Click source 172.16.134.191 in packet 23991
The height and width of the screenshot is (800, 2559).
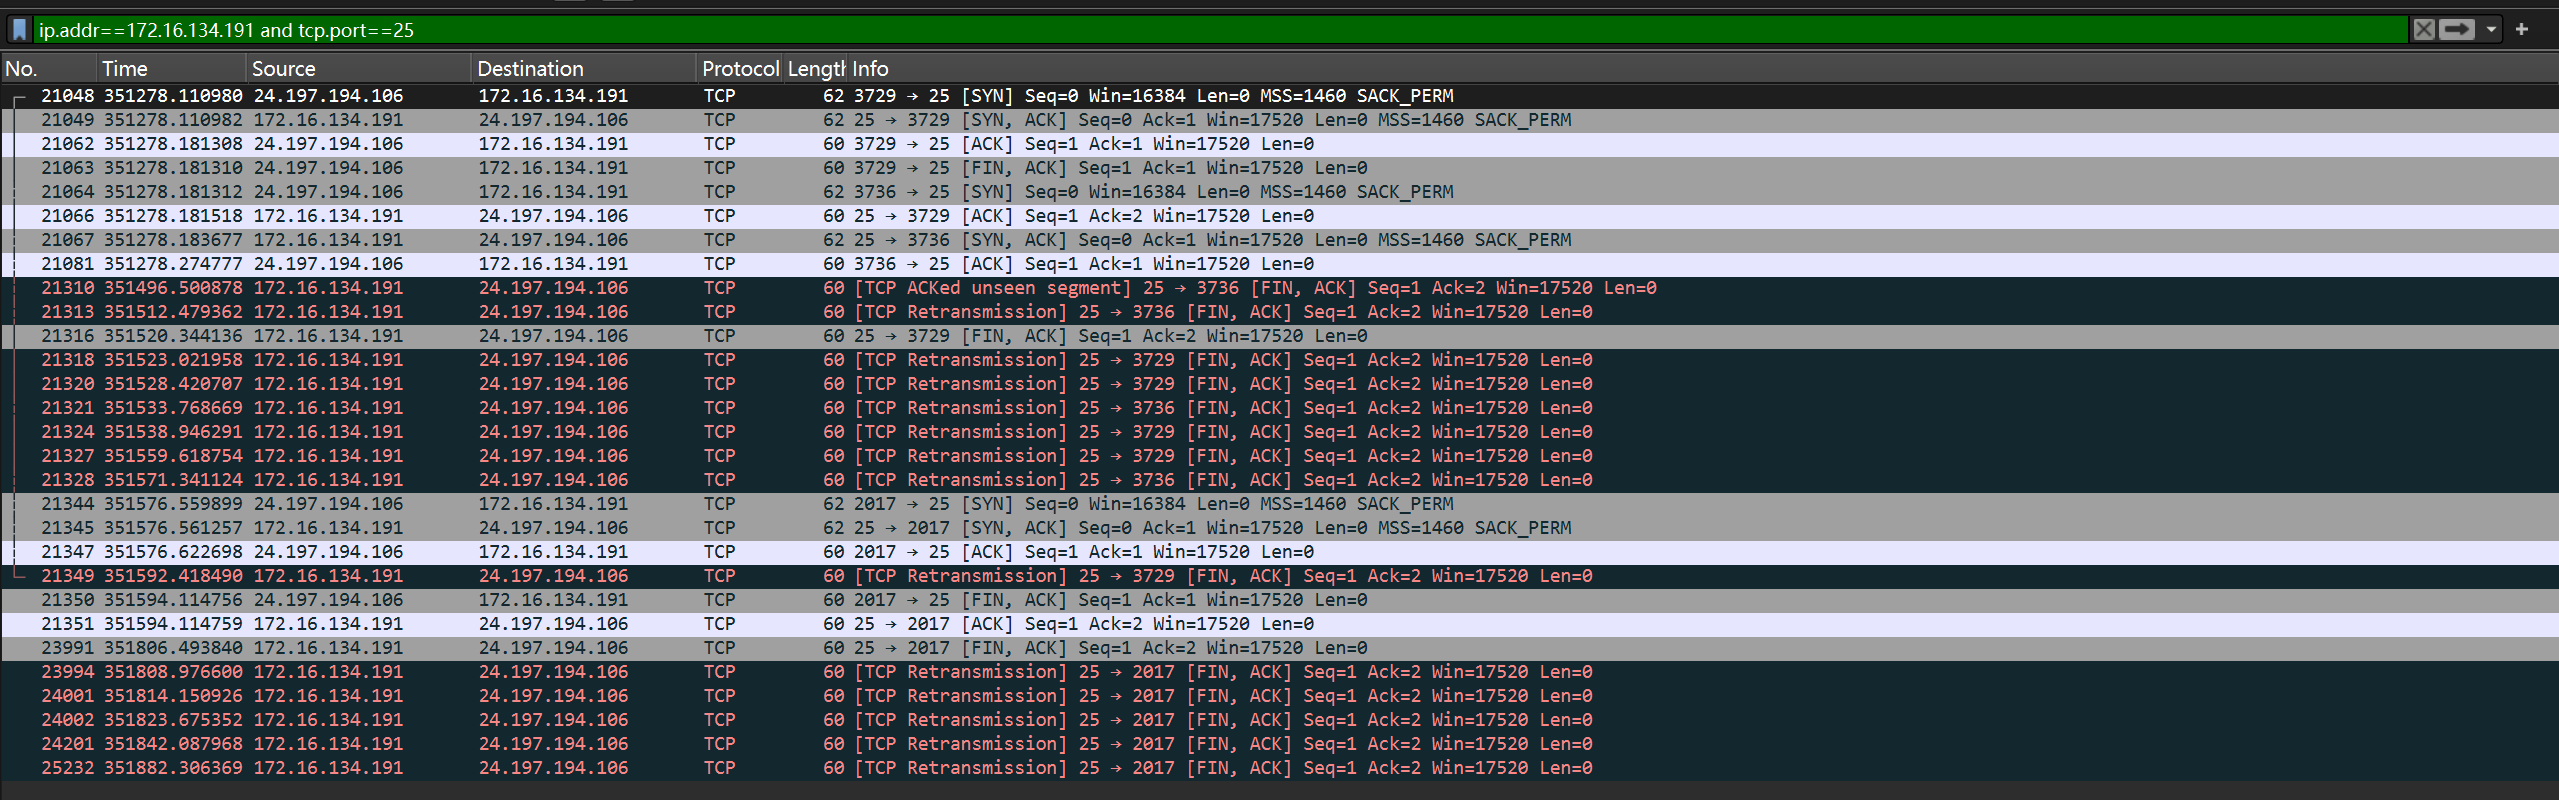(328, 648)
